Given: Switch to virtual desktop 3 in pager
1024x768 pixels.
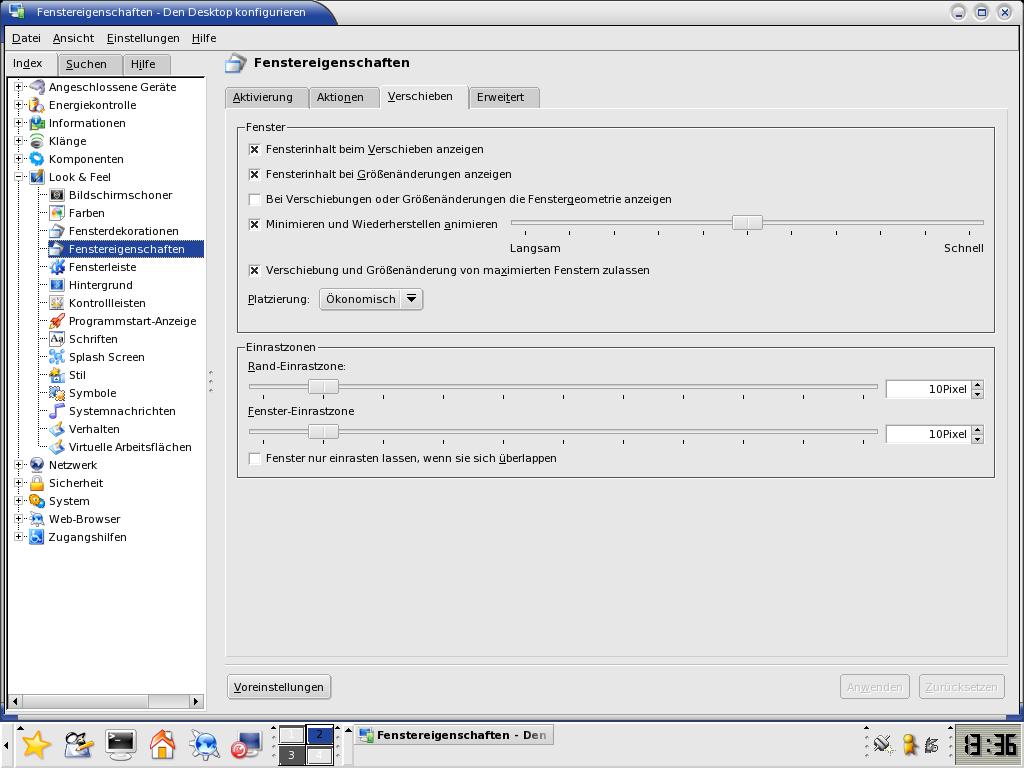Looking at the screenshot, I should [x=291, y=755].
